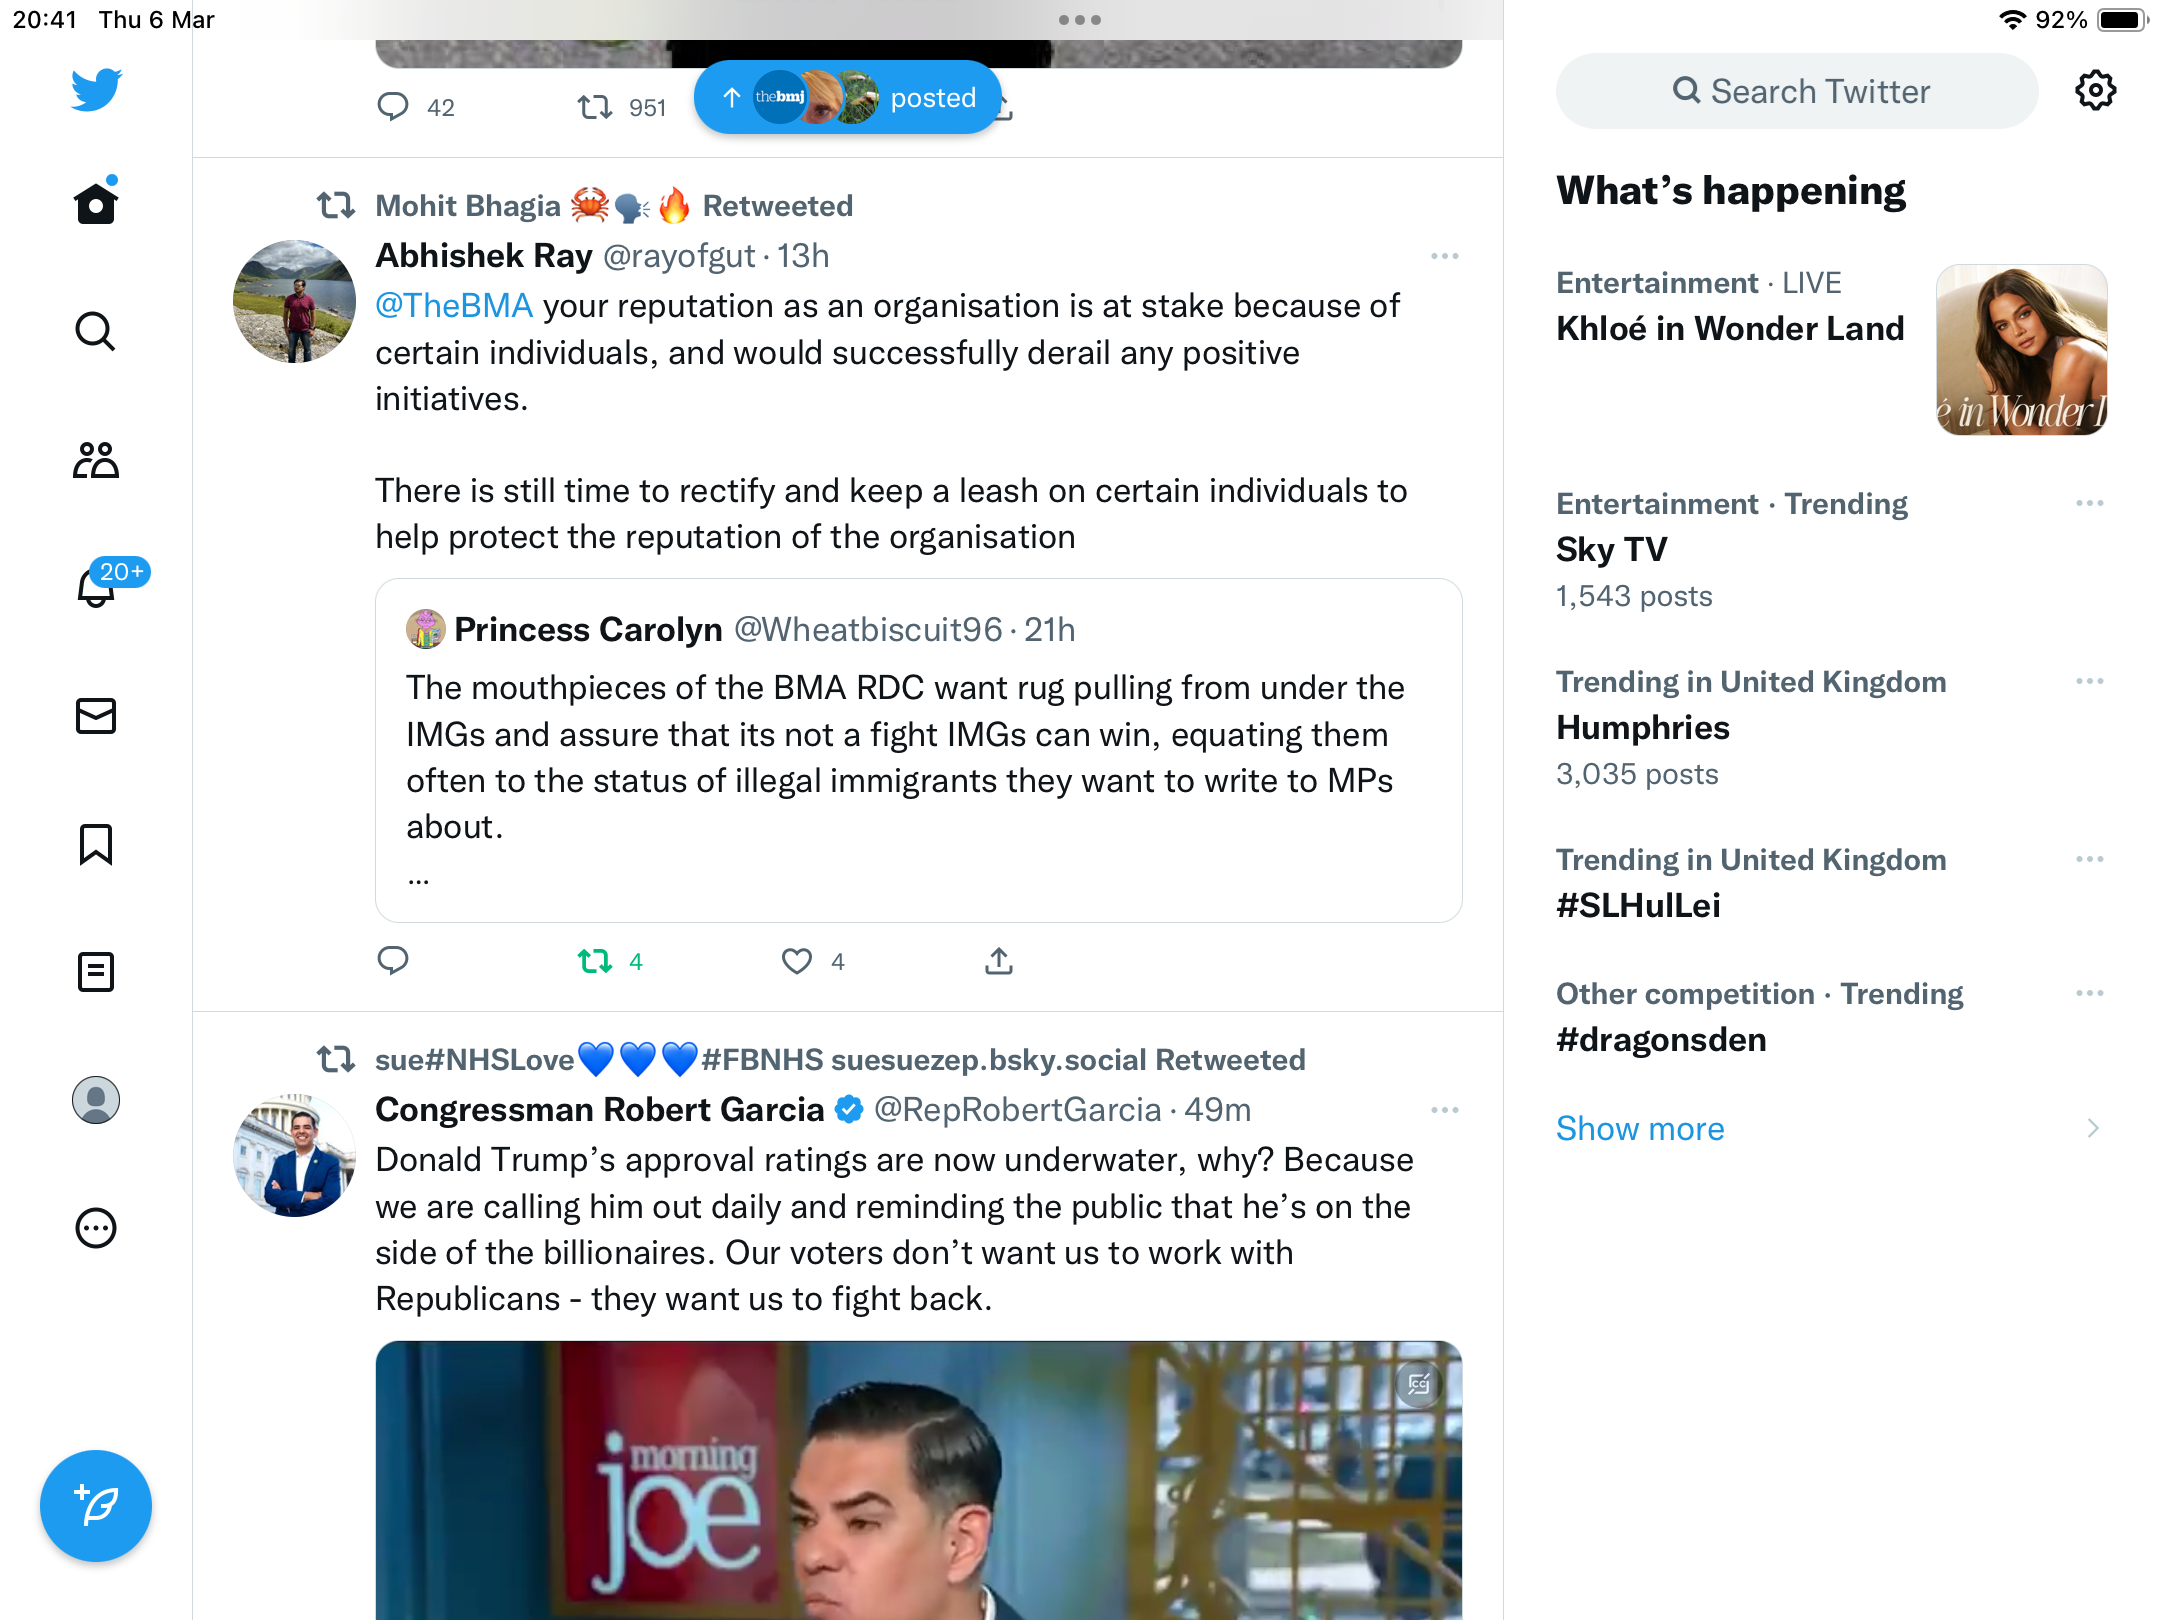Compose a new tweet with feather button
The width and height of the screenshot is (2160, 1620).
pyautogui.click(x=96, y=1505)
